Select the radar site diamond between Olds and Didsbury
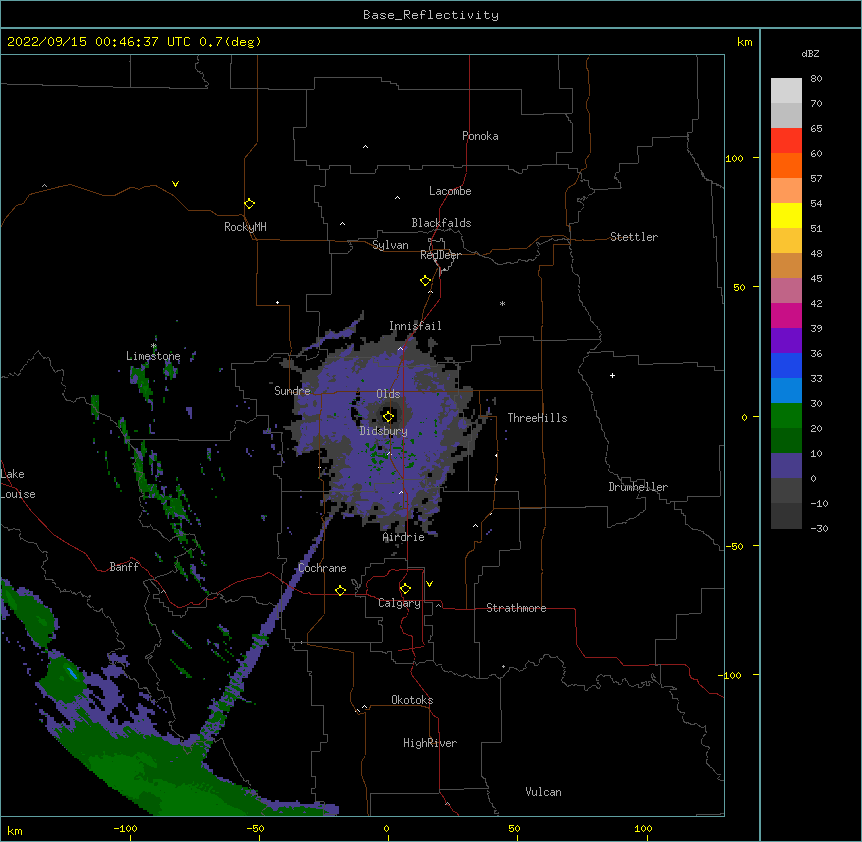This screenshot has width=862, height=842. (x=389, y=416)
